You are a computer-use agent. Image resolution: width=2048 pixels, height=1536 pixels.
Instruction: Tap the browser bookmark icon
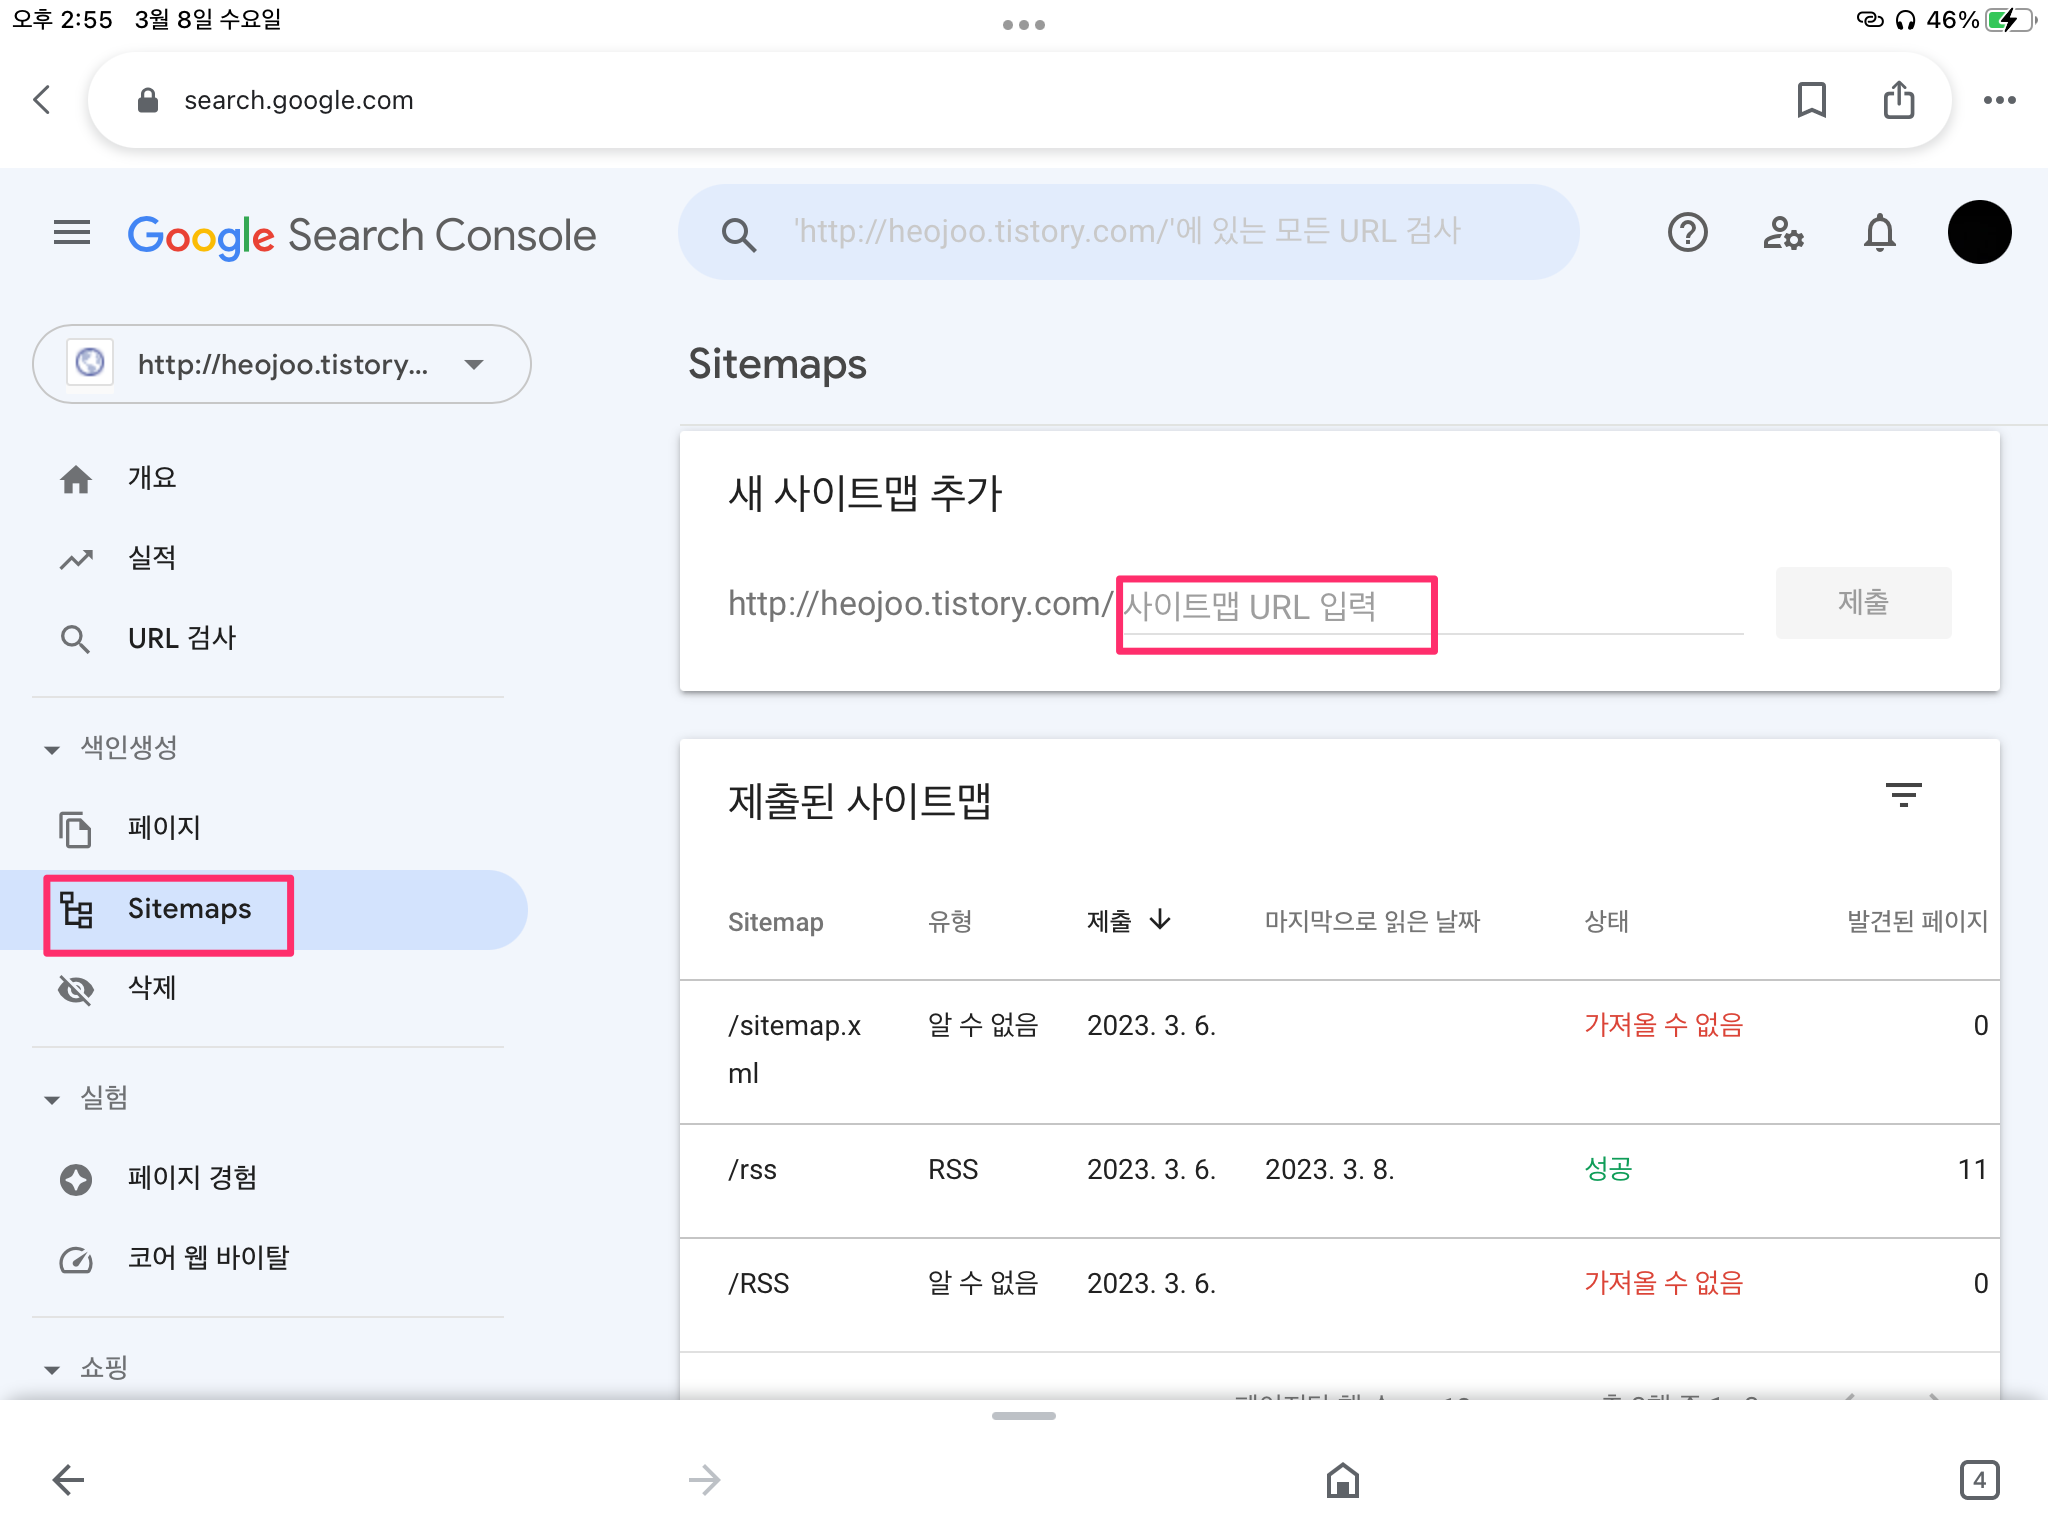coord(1811,100)
